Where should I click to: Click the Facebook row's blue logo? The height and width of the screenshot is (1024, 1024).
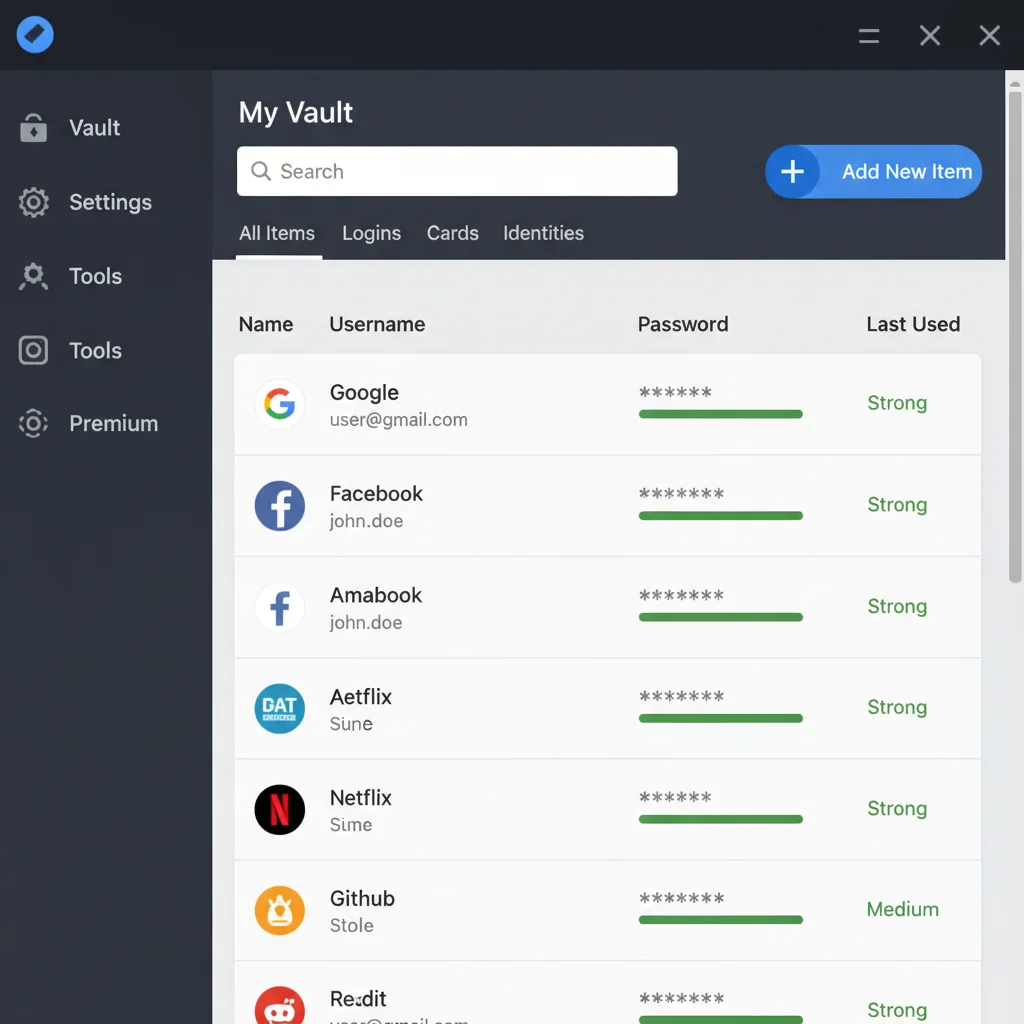[280, 506]
